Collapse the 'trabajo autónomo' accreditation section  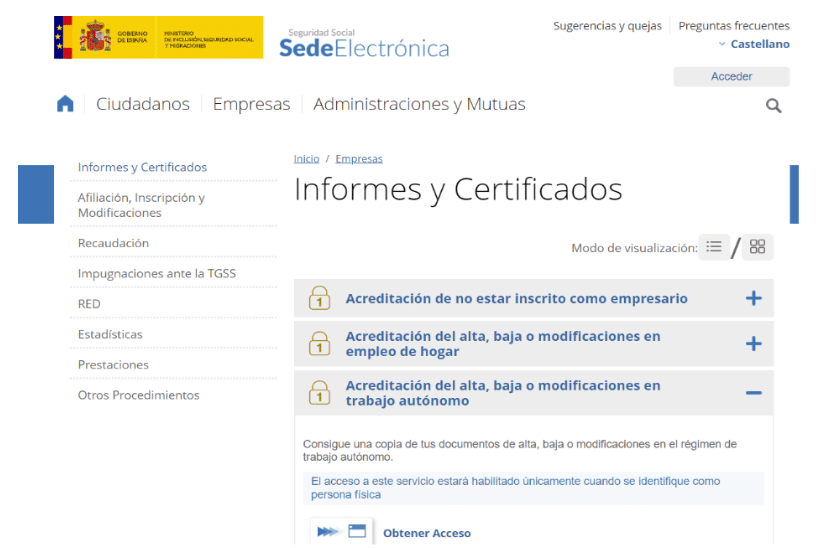click(753, 393)
